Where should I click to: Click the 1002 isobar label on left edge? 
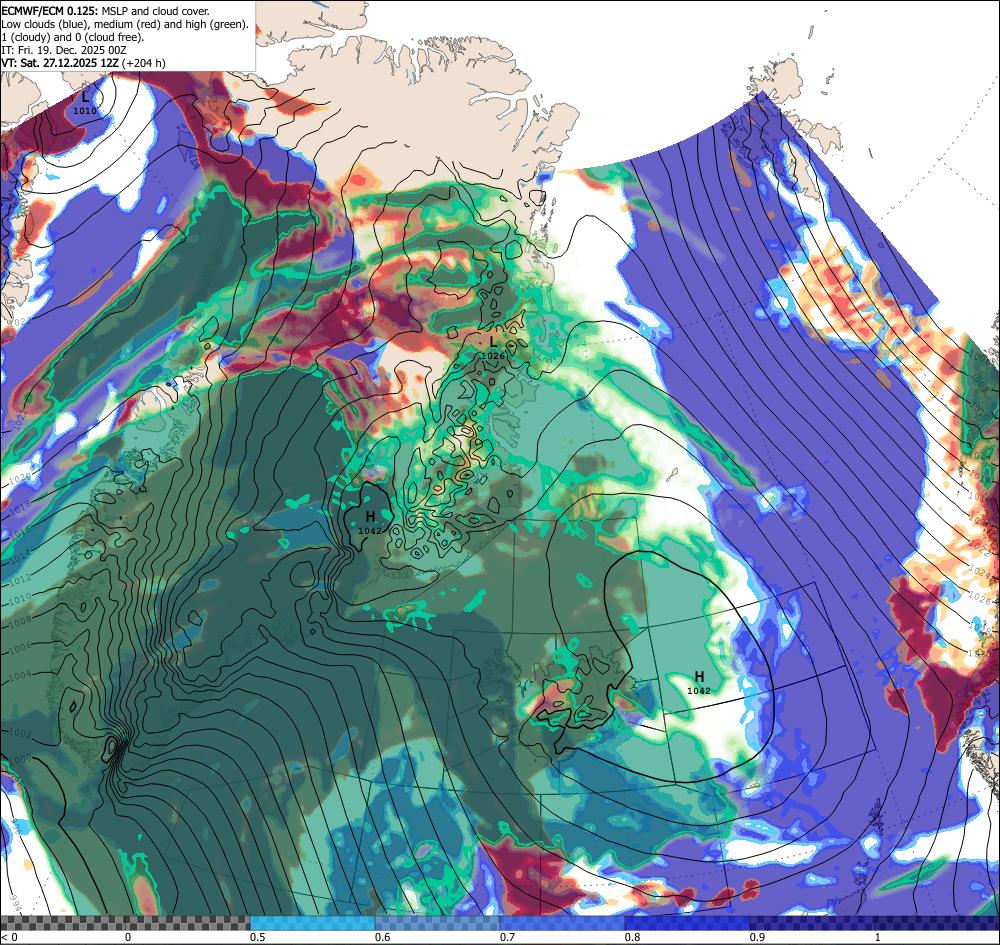pyautogui.click(x=20, y=734)
